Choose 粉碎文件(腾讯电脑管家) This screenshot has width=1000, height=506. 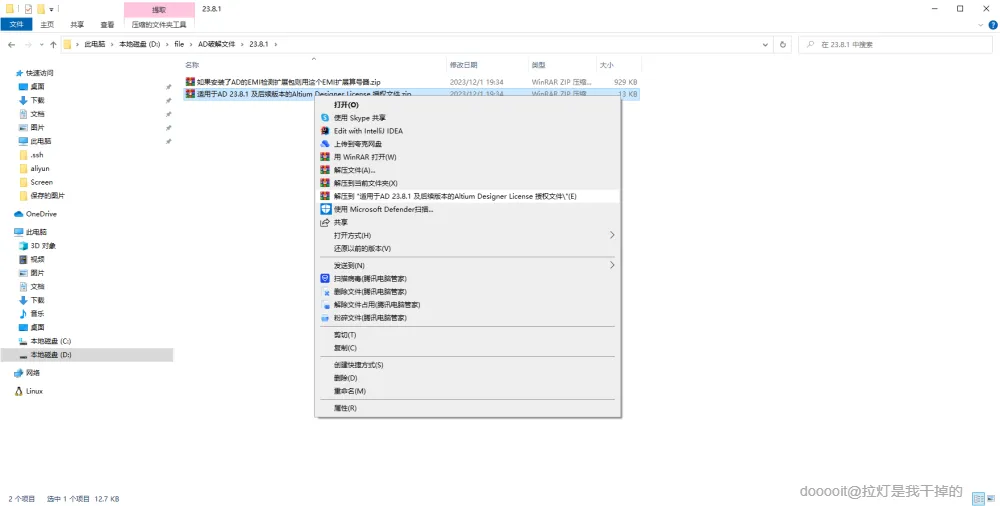[467, 318]
